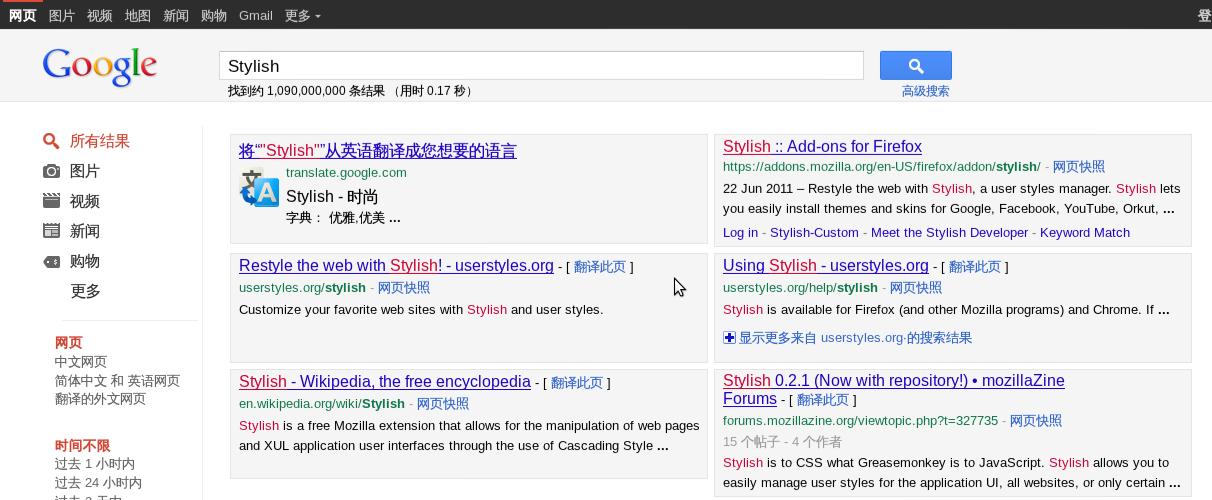Open 网页快照 for userstyles.org/help/stylish
1212x500 pixels.
tap(916, 288)
